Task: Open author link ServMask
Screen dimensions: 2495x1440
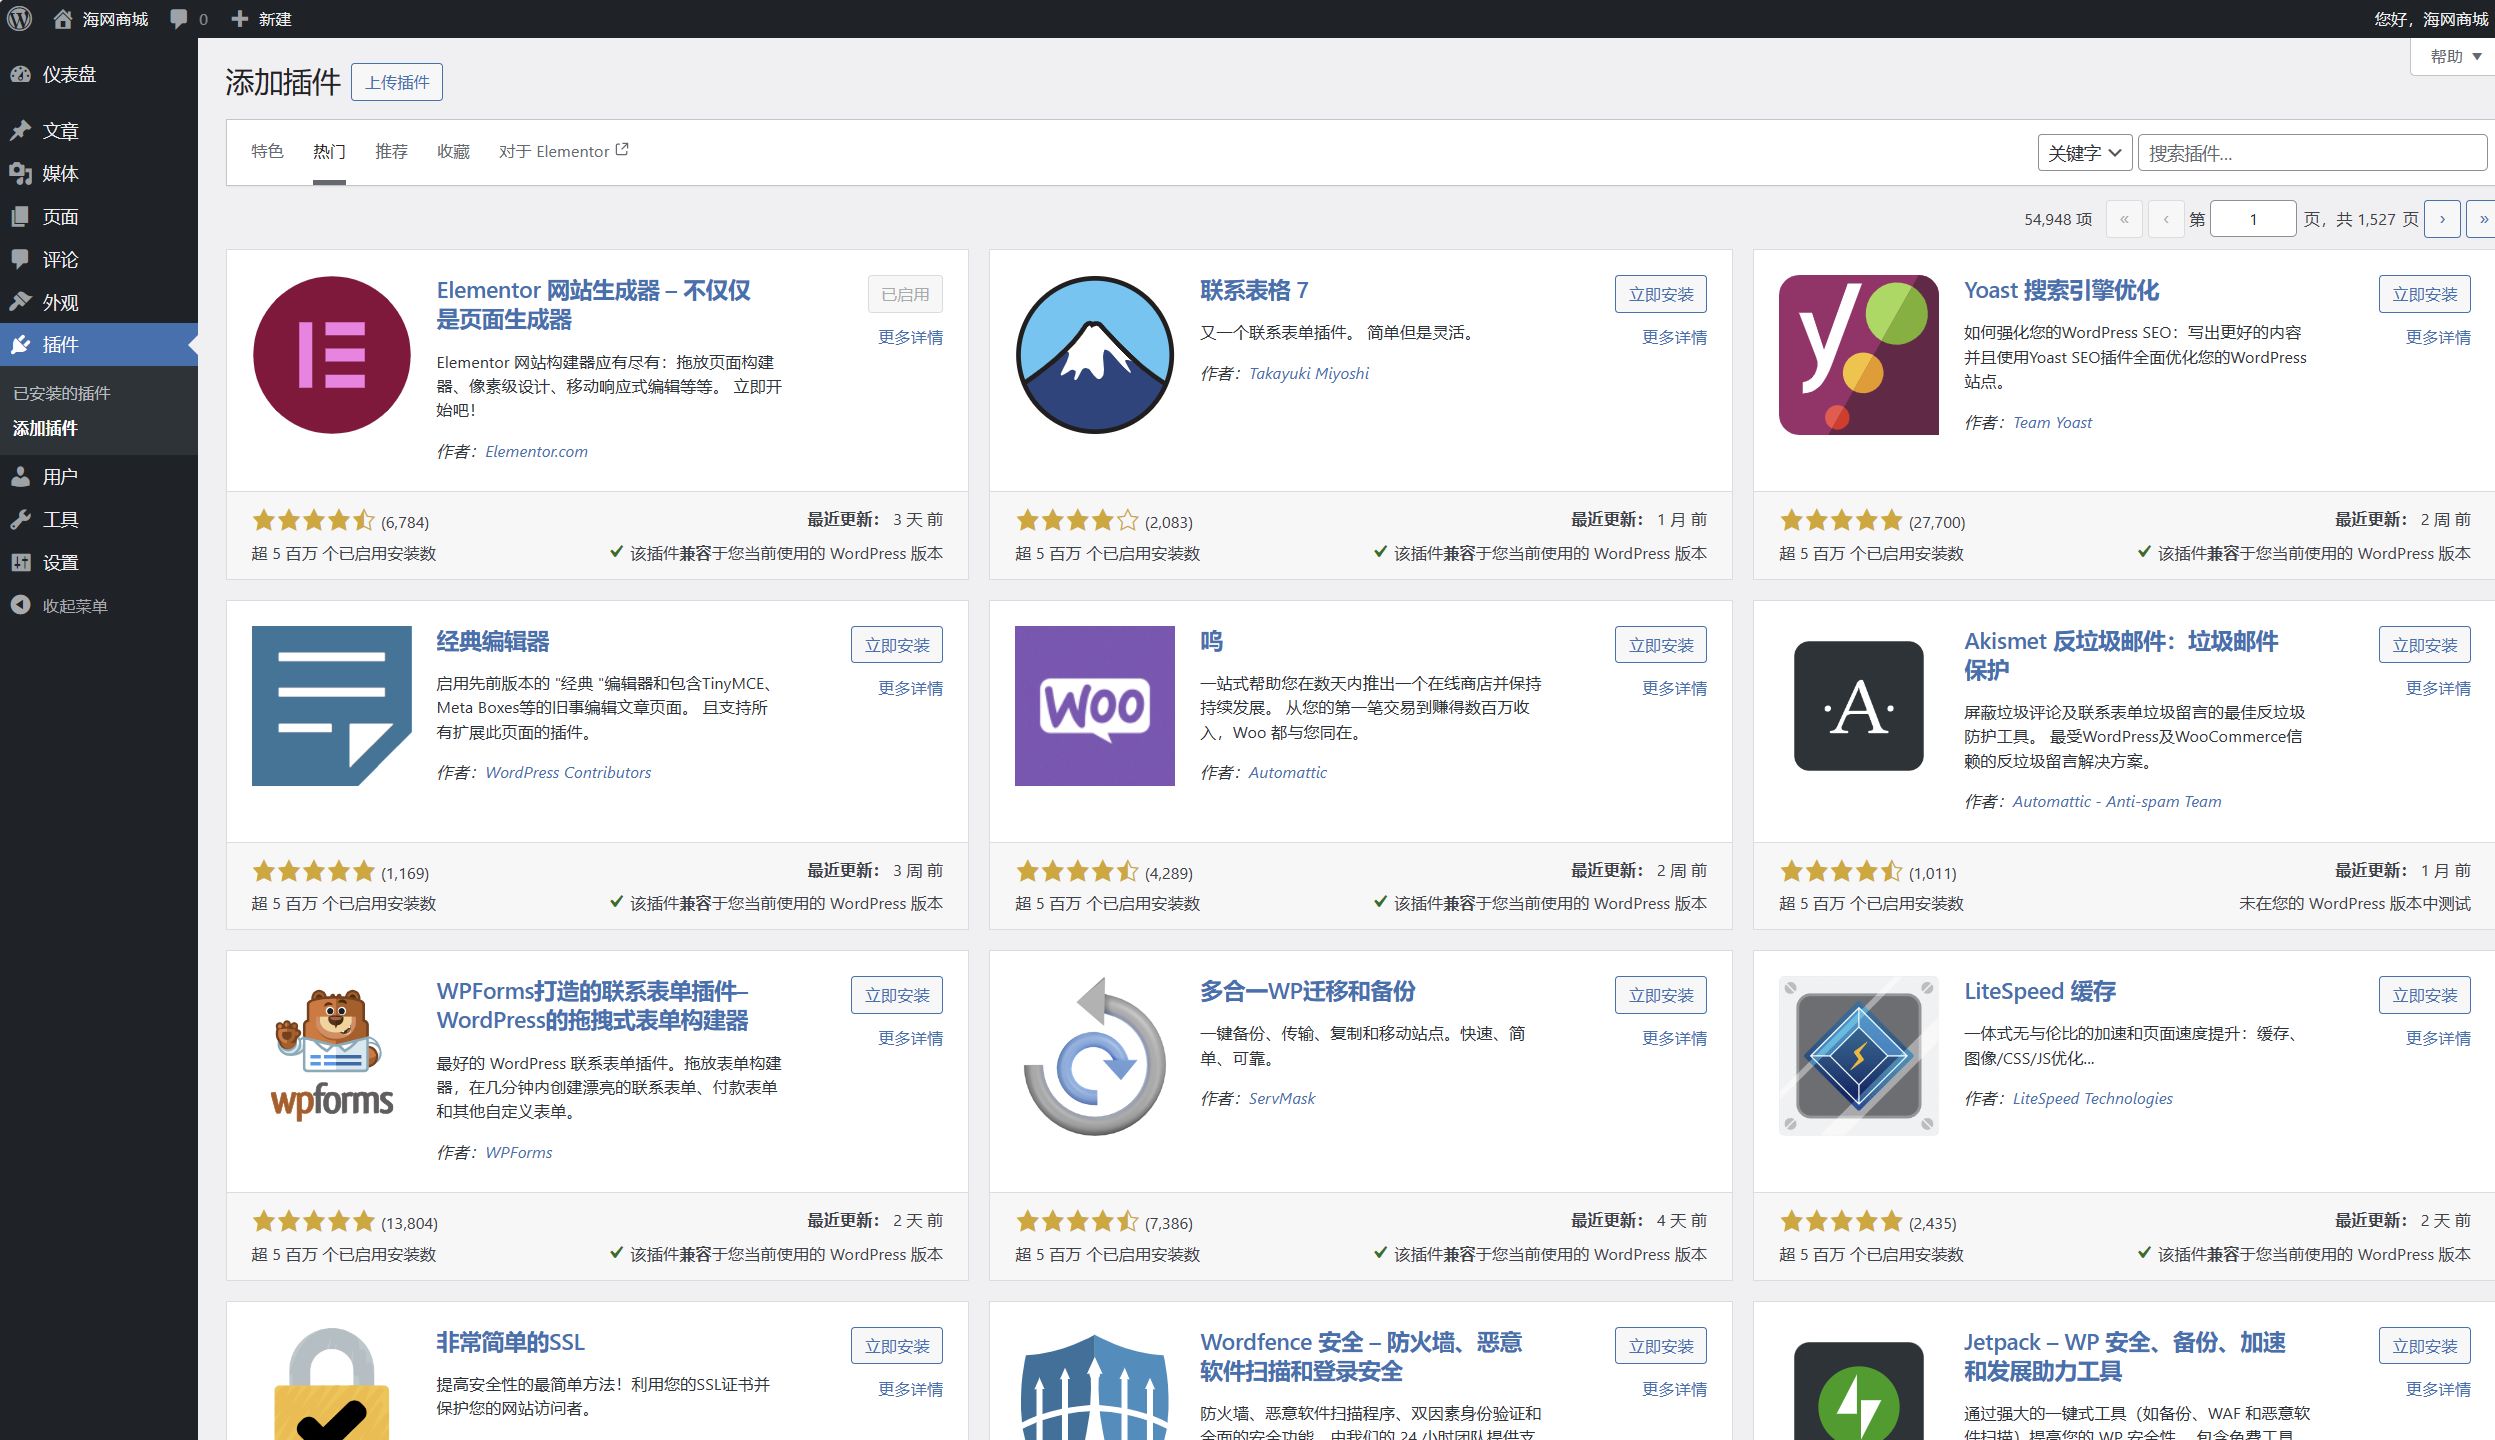Action: coord(1282,1098)
